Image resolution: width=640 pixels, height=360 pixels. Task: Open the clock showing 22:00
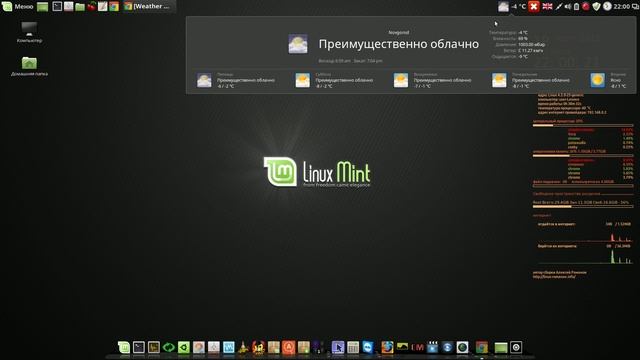point(622,7)
